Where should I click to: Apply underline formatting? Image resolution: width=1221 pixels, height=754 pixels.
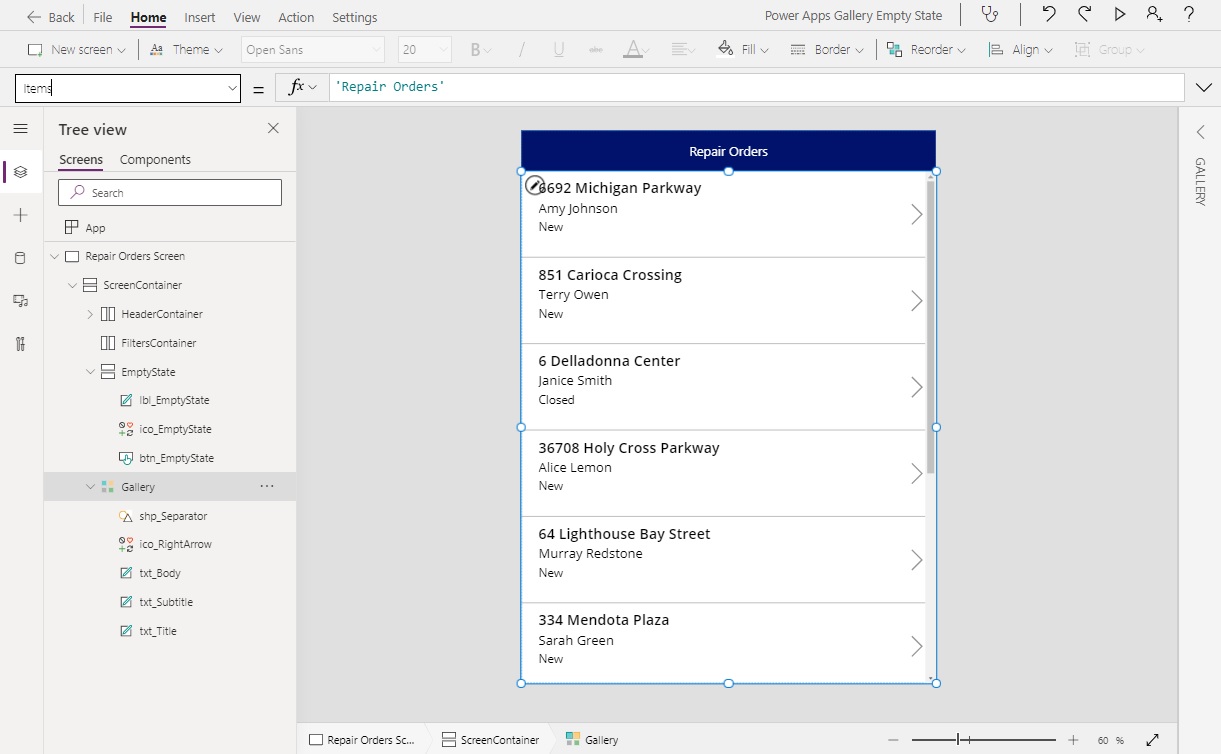(x=559, y=47)
